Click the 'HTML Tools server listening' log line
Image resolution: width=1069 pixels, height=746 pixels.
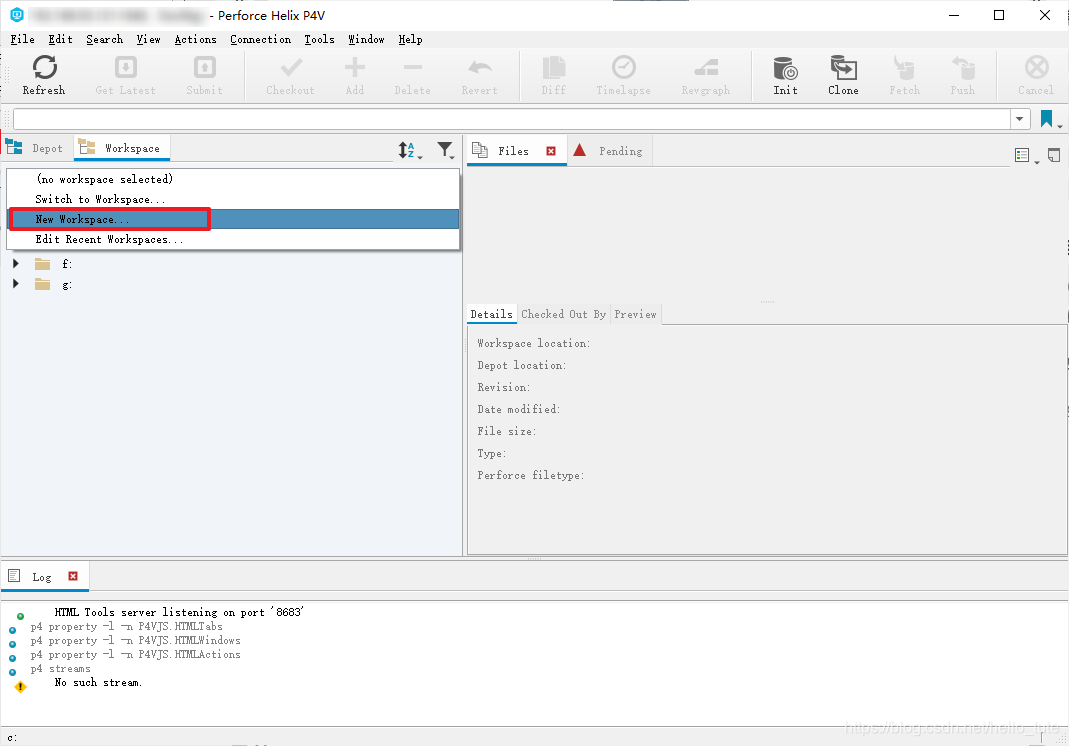[x=179, y=612]
